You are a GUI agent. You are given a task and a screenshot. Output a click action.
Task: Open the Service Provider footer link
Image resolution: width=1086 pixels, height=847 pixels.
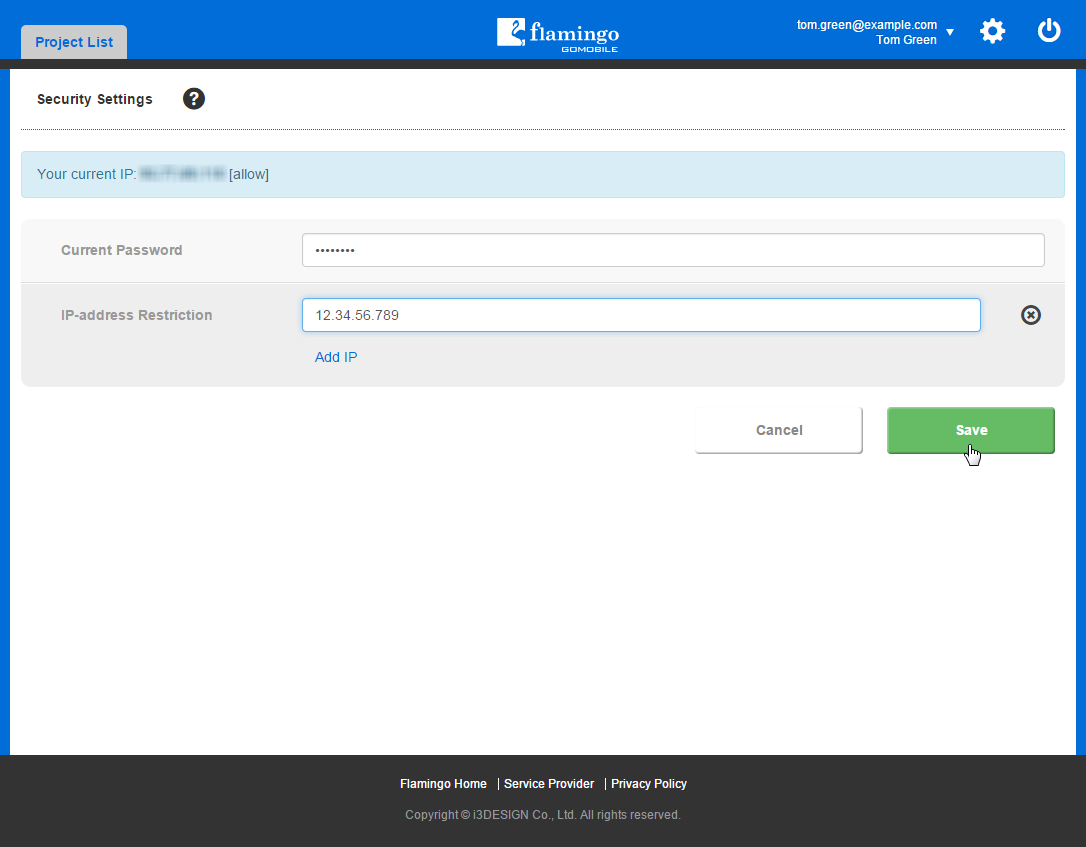coord(549,784)
